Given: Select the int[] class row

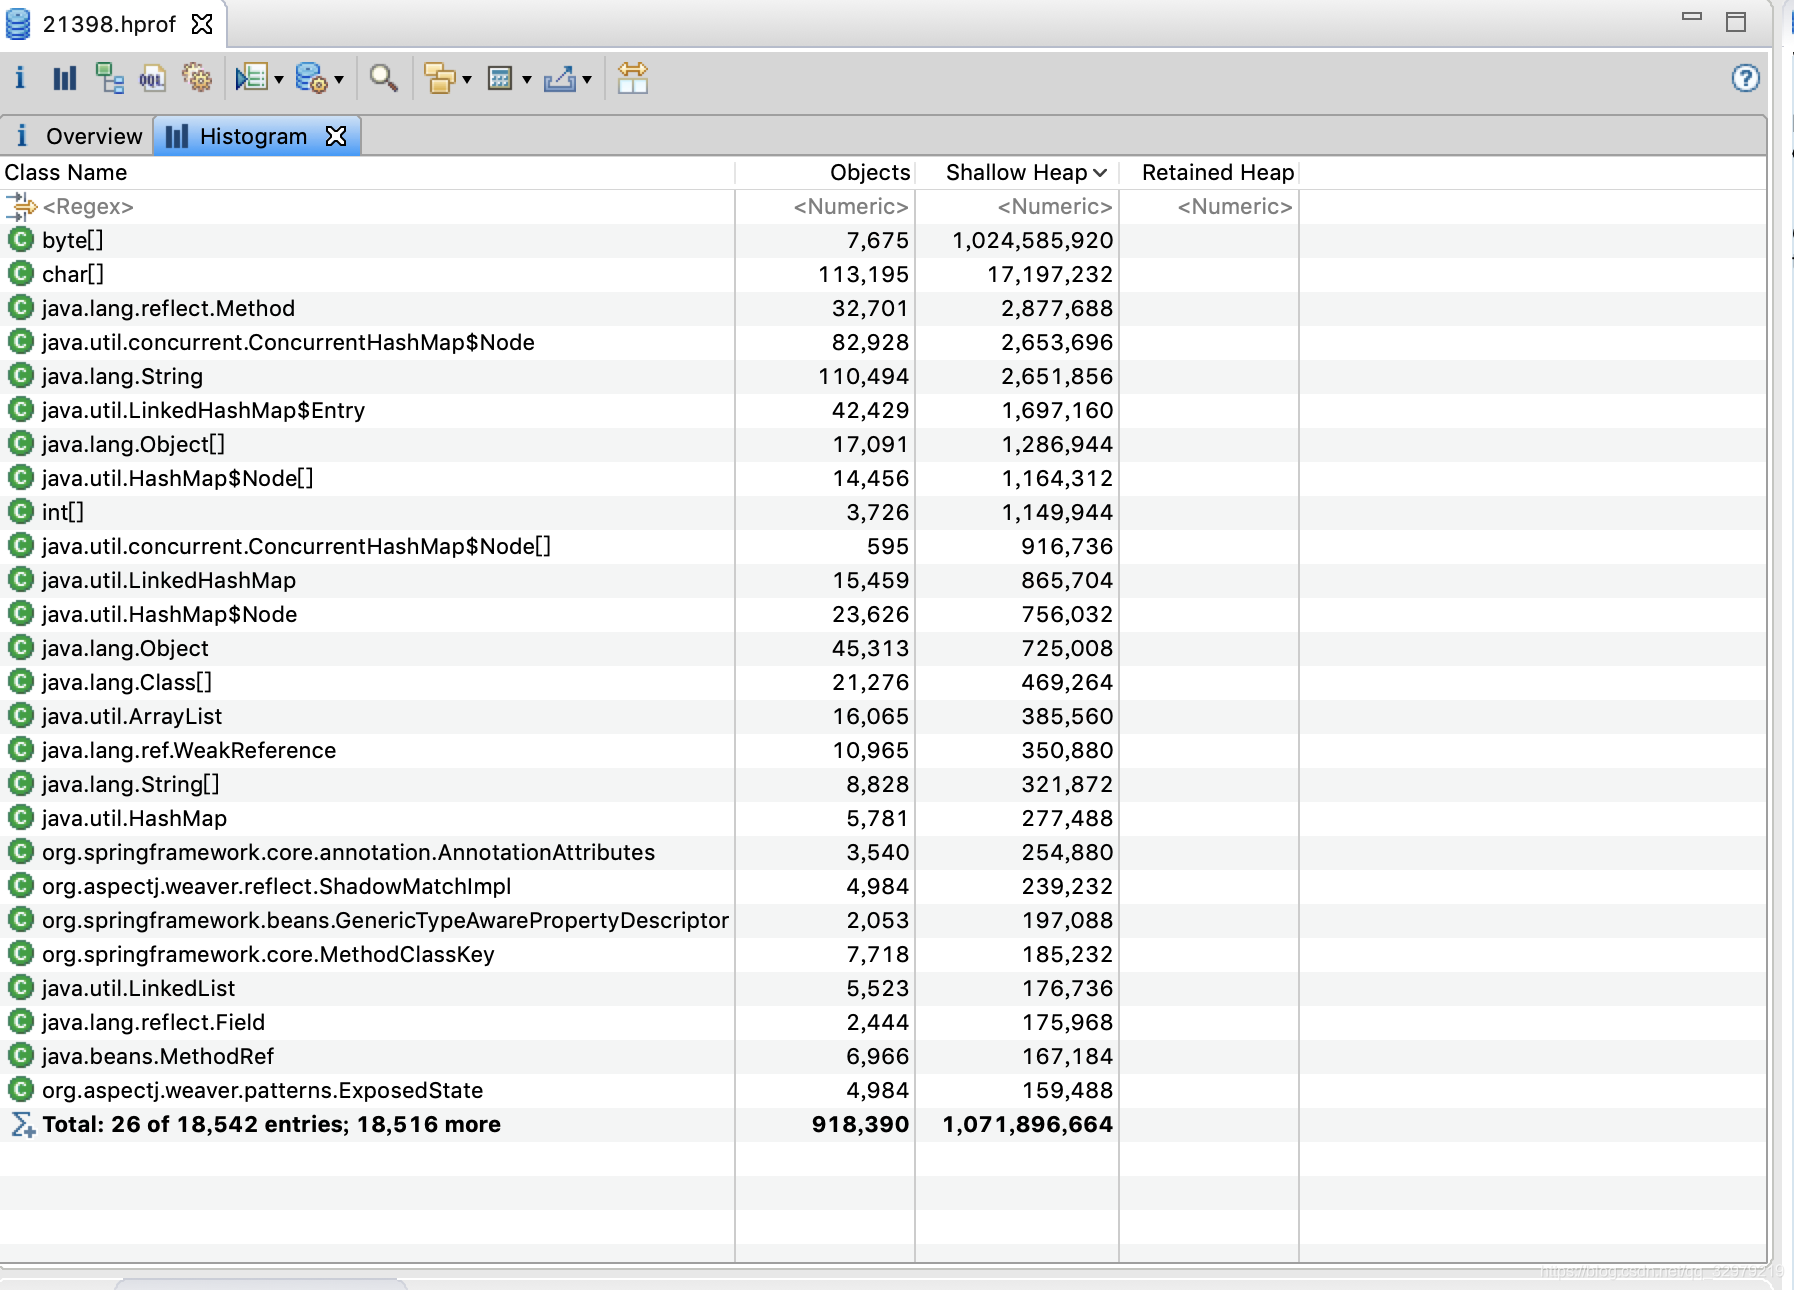Looking at the screenshot, I should (883, 513).
